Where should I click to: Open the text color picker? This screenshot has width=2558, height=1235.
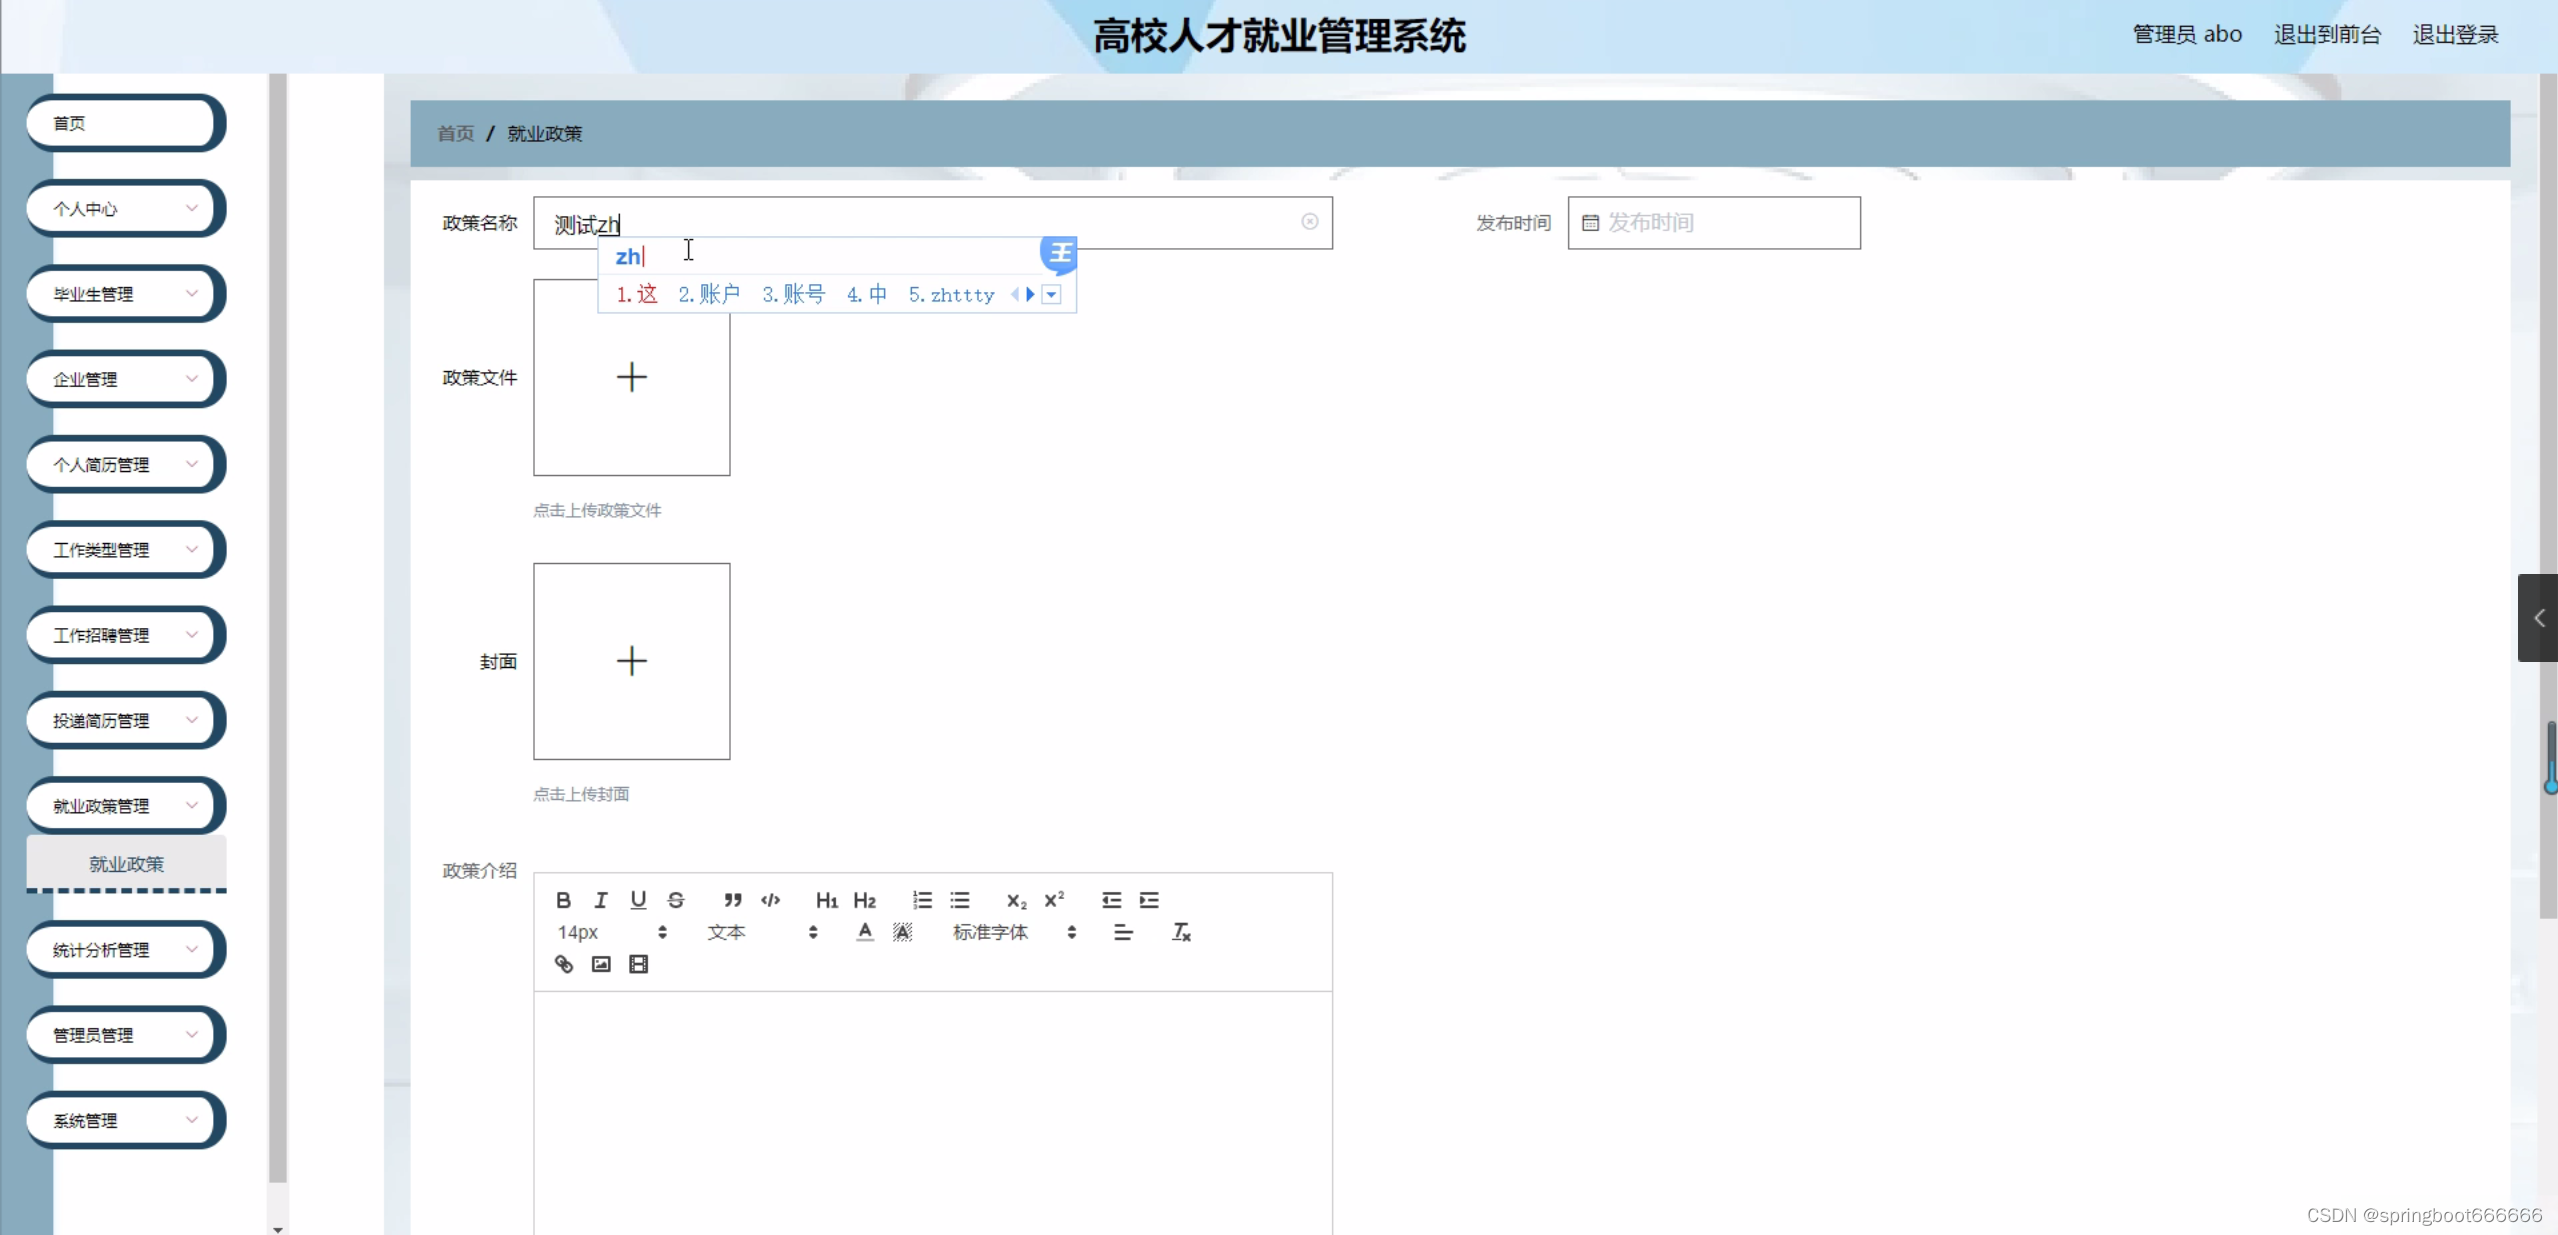pos(865,932)
